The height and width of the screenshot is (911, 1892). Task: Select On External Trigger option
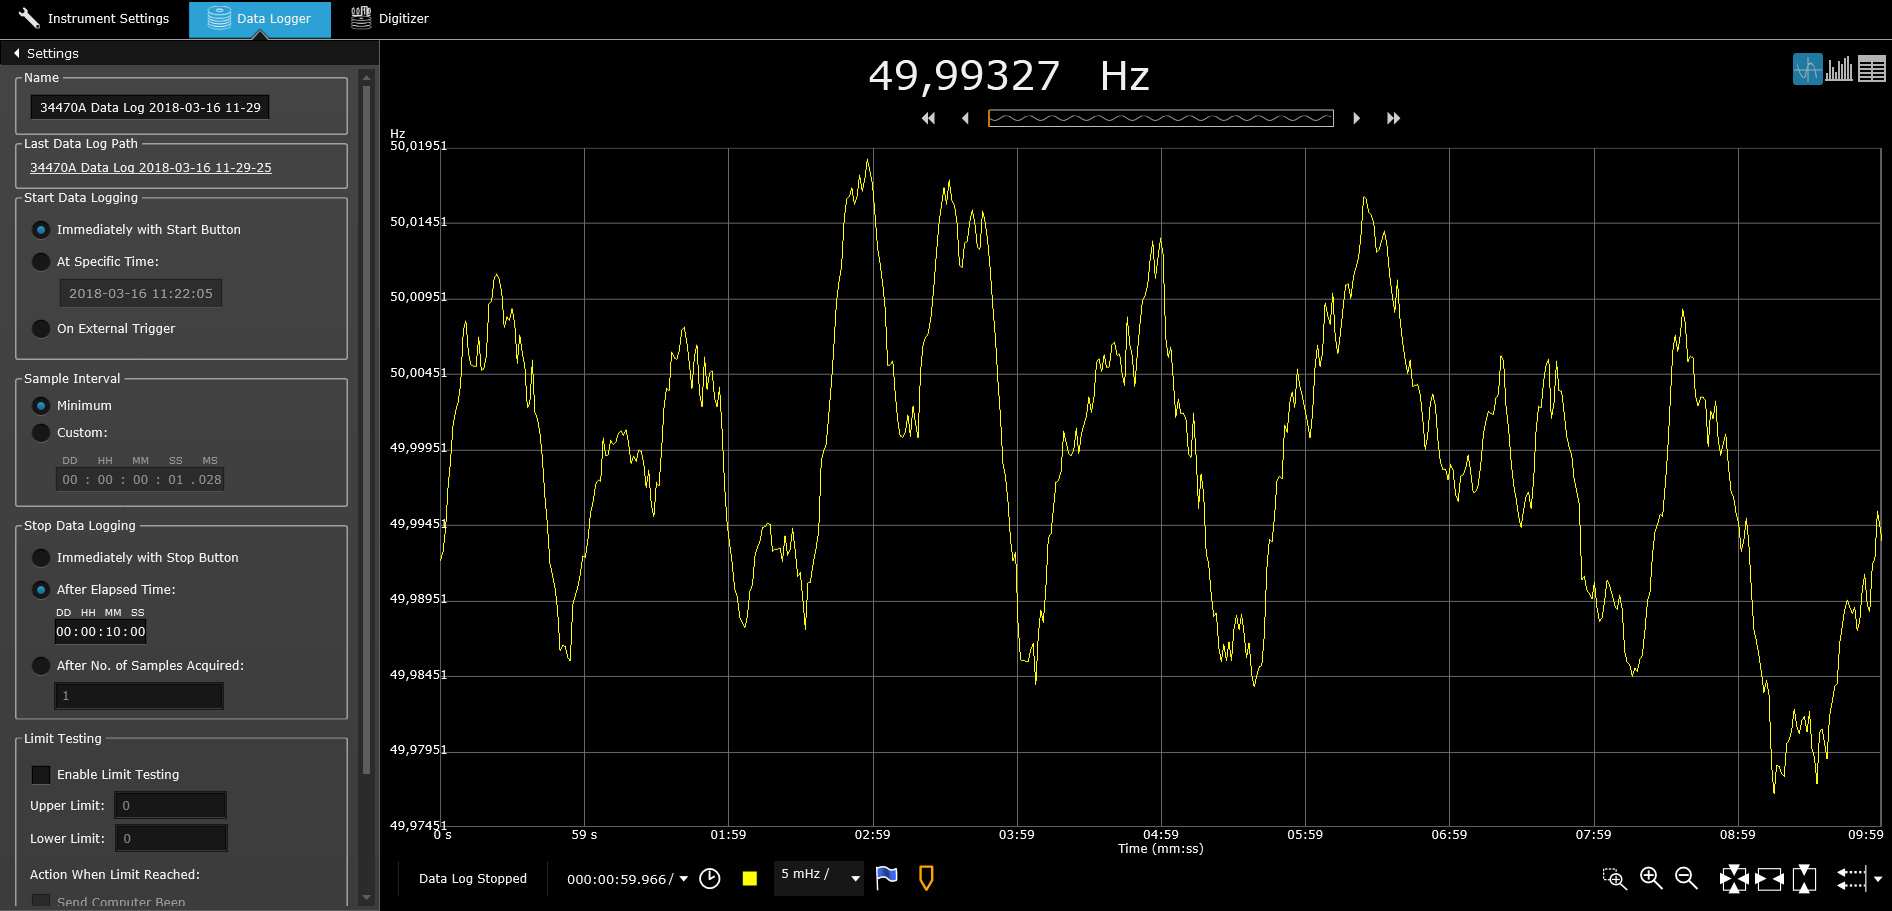click(x=41, y=329)
